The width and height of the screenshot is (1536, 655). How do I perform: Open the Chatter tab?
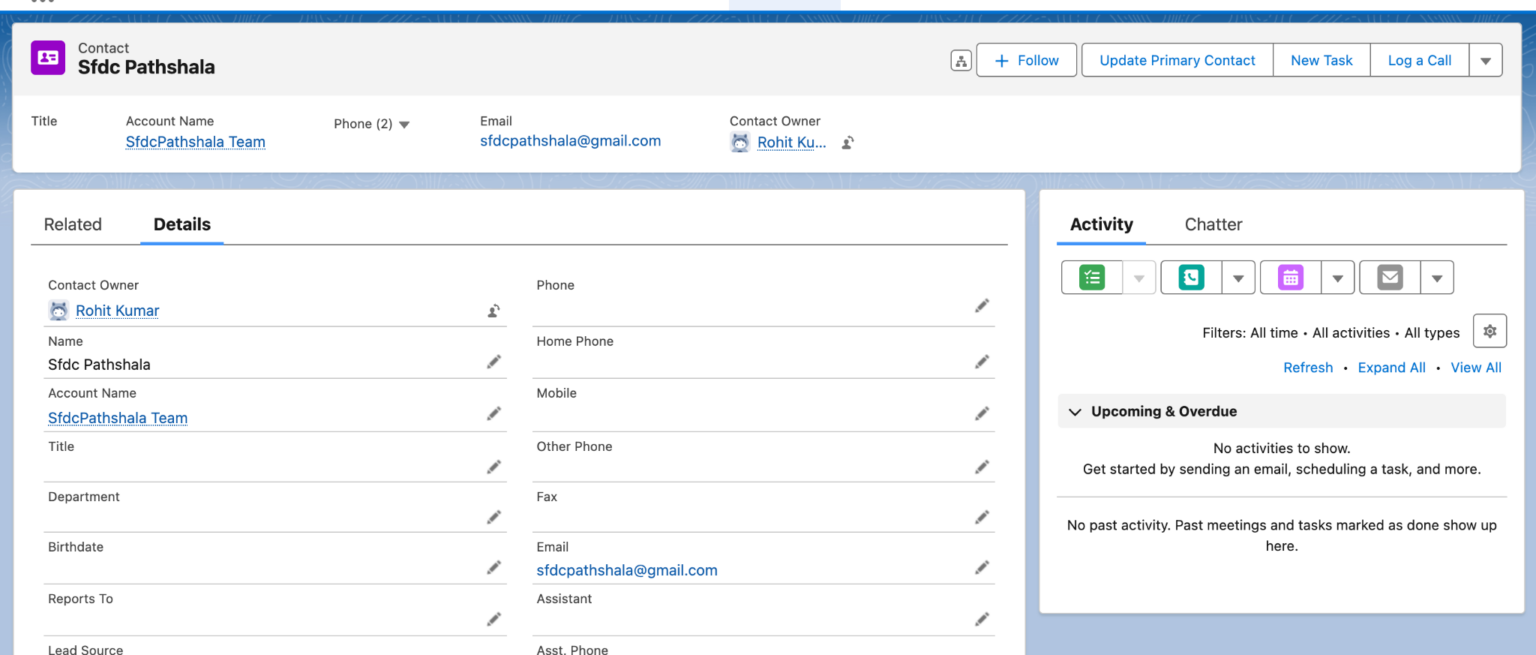1213,225
